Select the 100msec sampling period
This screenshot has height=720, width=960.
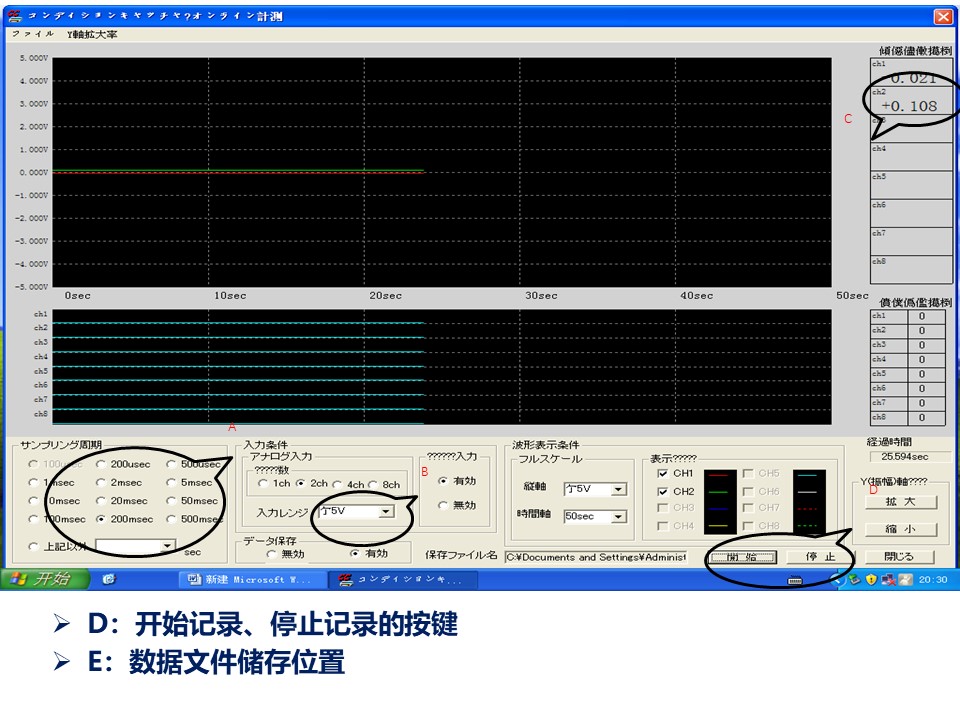click(x=34, y=519)
